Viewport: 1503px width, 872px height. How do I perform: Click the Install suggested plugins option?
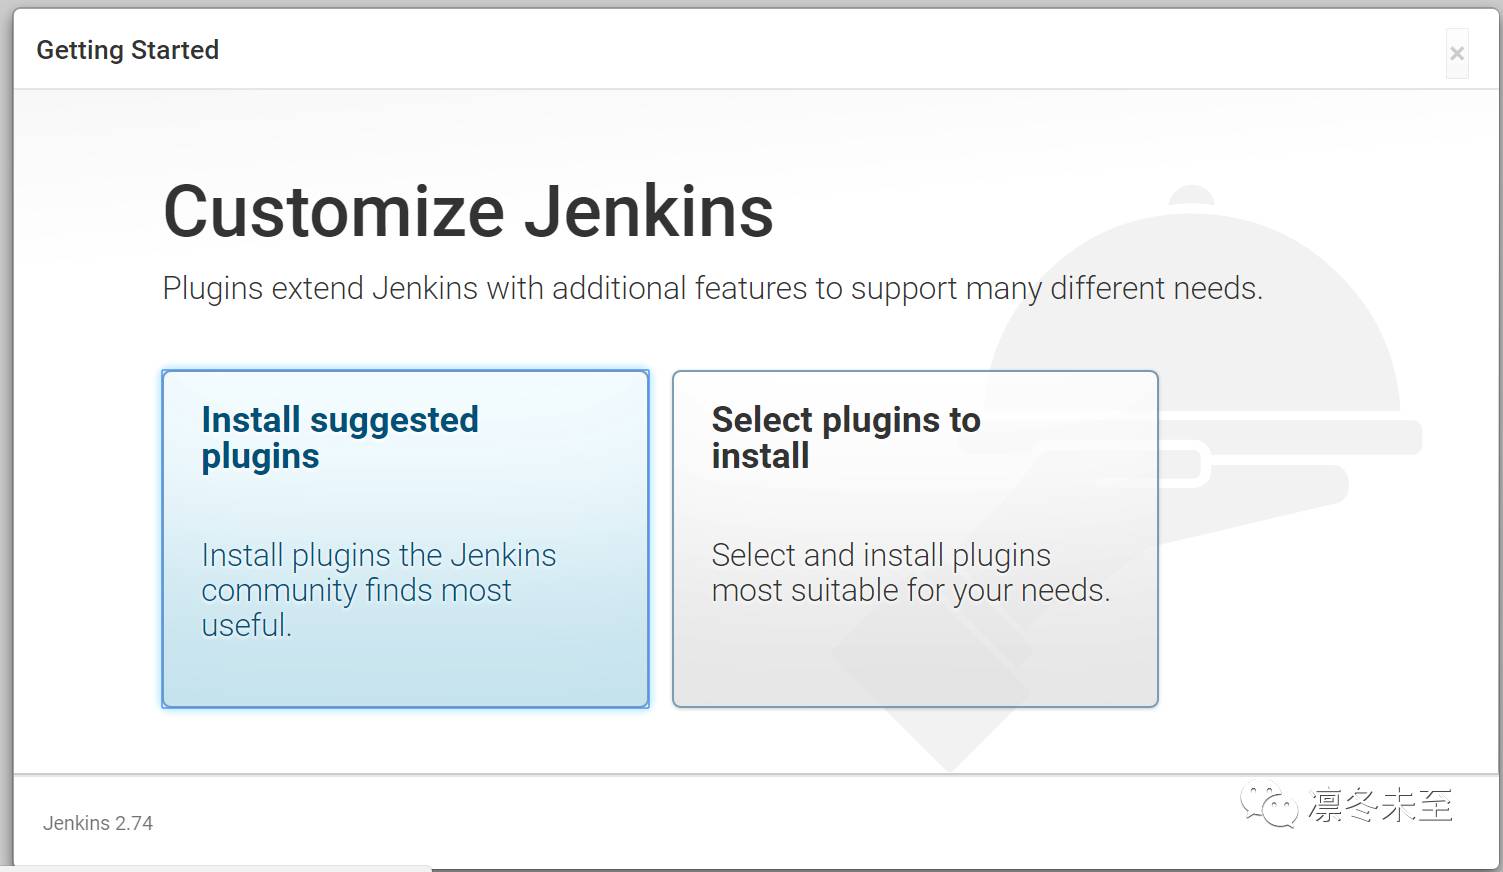coord(405,538)
